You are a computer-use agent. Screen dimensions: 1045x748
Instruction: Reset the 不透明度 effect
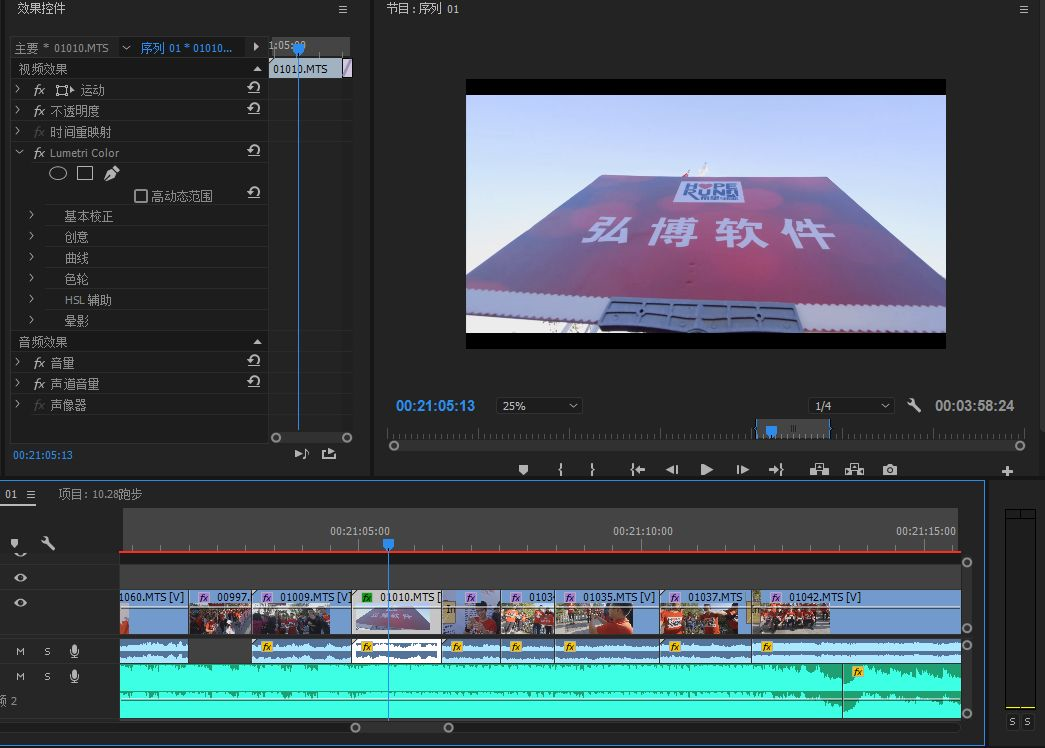(x=253, y=109)
